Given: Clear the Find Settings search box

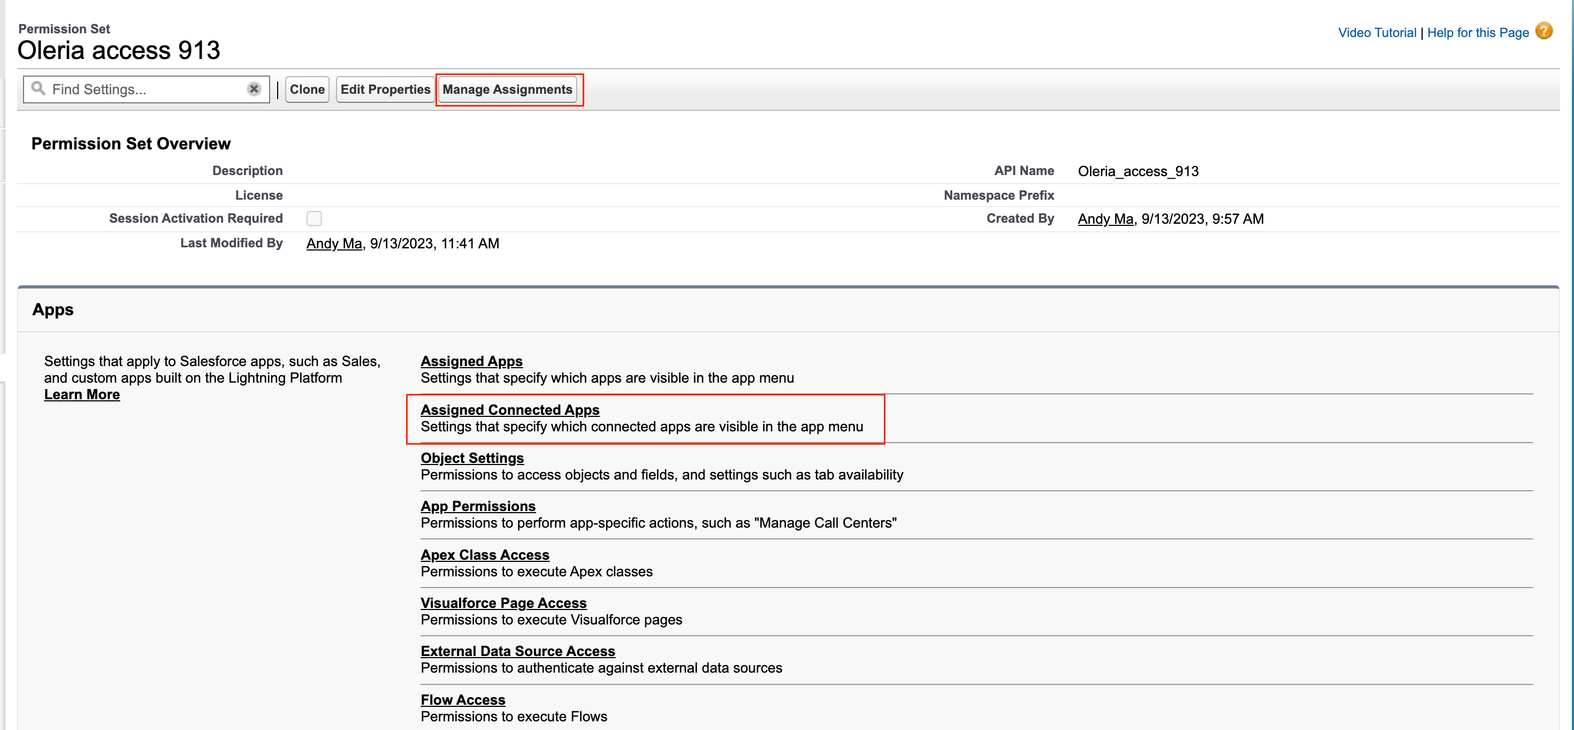Looking at the screenshot, I should pos(254,89).
